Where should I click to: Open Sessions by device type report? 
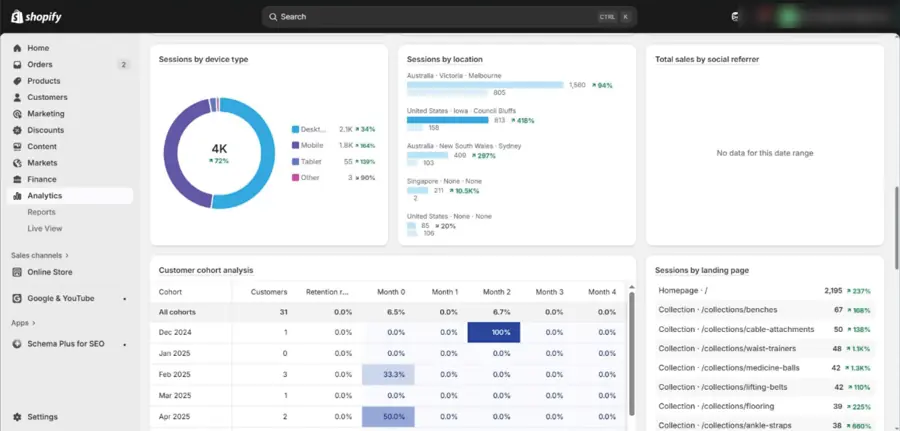click(203, 59)
